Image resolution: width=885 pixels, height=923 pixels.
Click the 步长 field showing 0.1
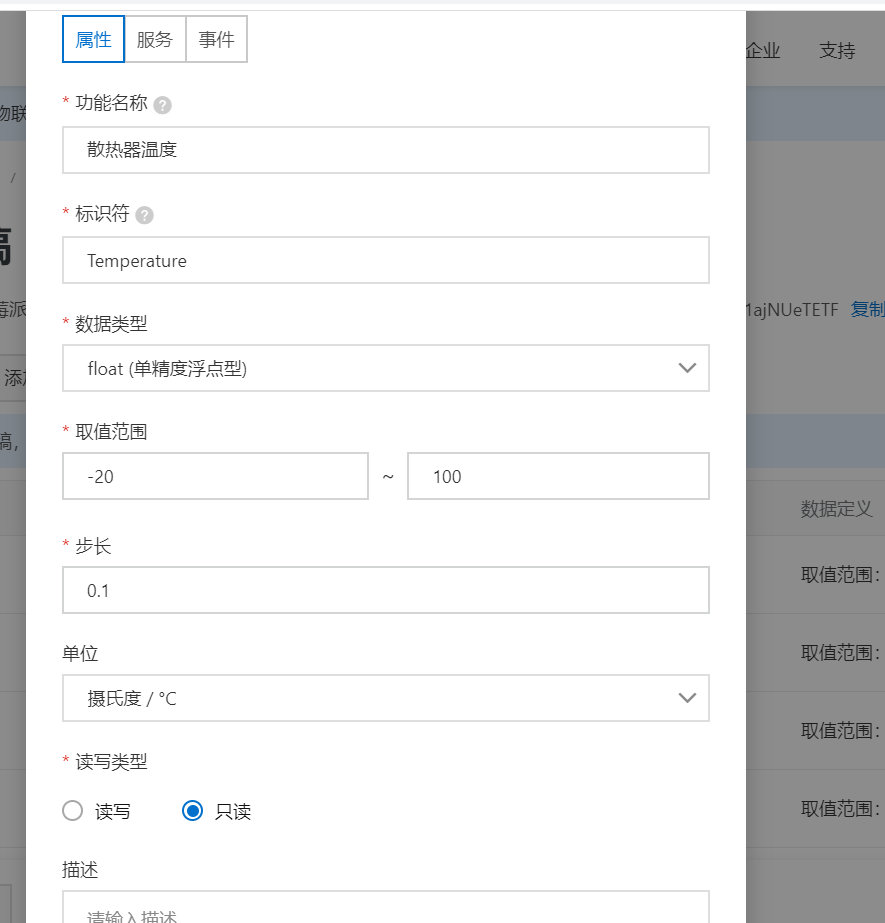click(385, 590)
